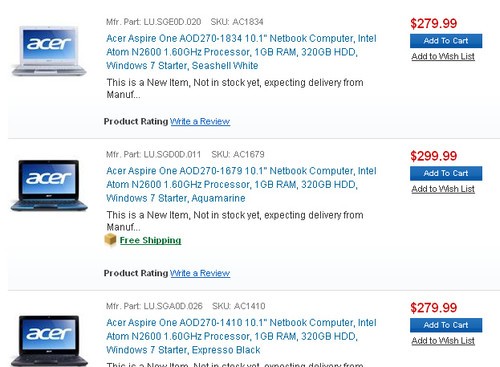Viewport: 500px width, 367px height.
Task: Open the Aquamarine Acer netbook thumbnail
Action: point(49,185)
